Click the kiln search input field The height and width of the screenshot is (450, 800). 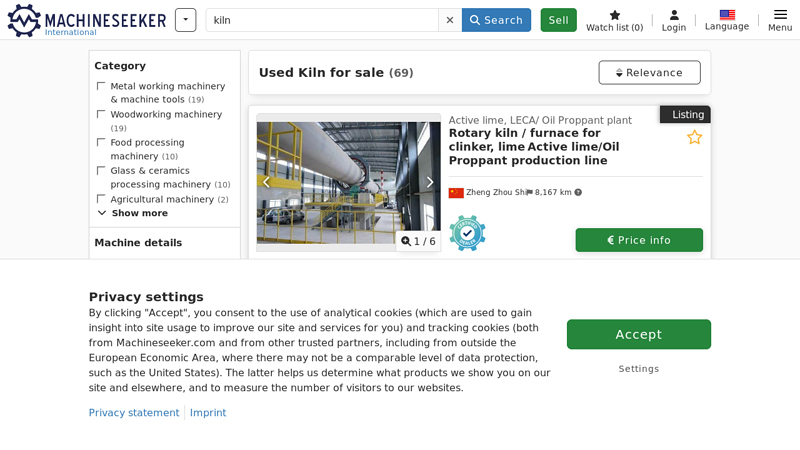coord(322,20)
